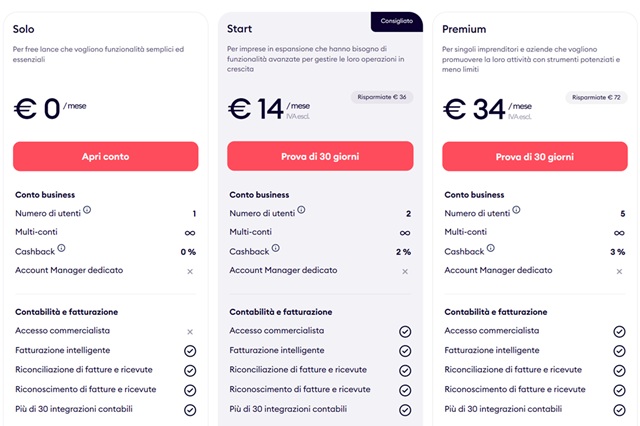The width and height of the screenshot is (640, 426).
Task: Click Start plan Riconciliazione di fatture checkmark
Action: (405, 370)
